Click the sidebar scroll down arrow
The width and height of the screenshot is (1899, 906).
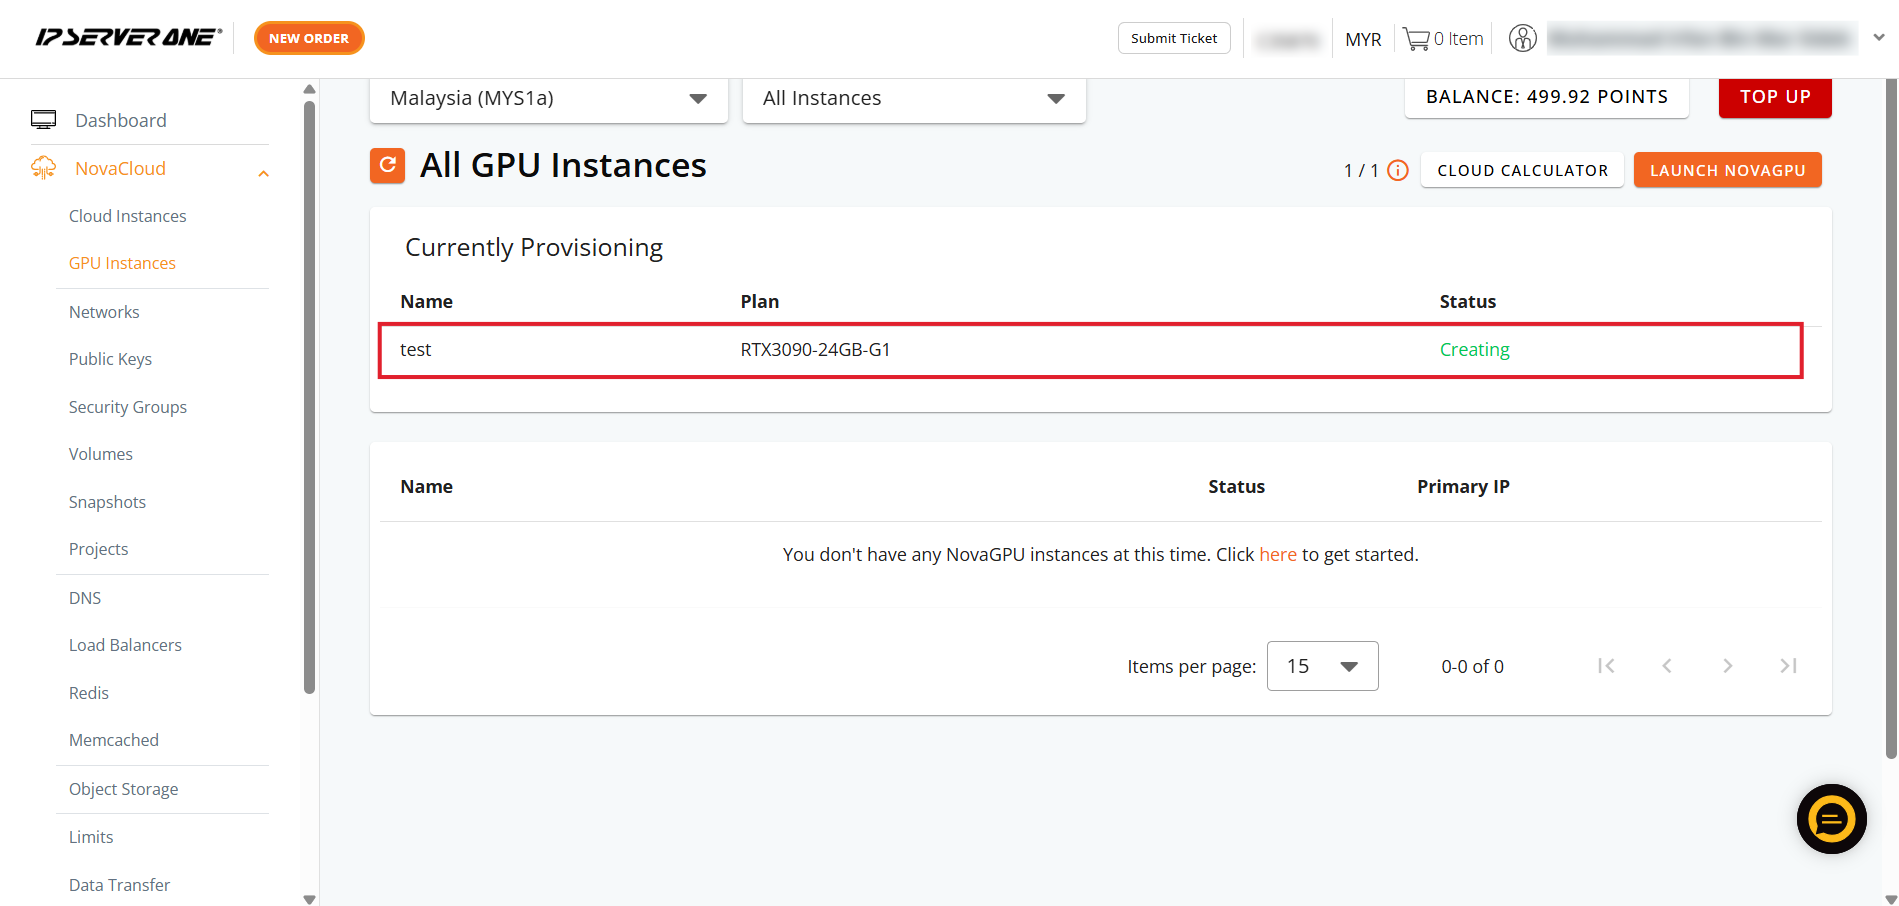point(309,899)
